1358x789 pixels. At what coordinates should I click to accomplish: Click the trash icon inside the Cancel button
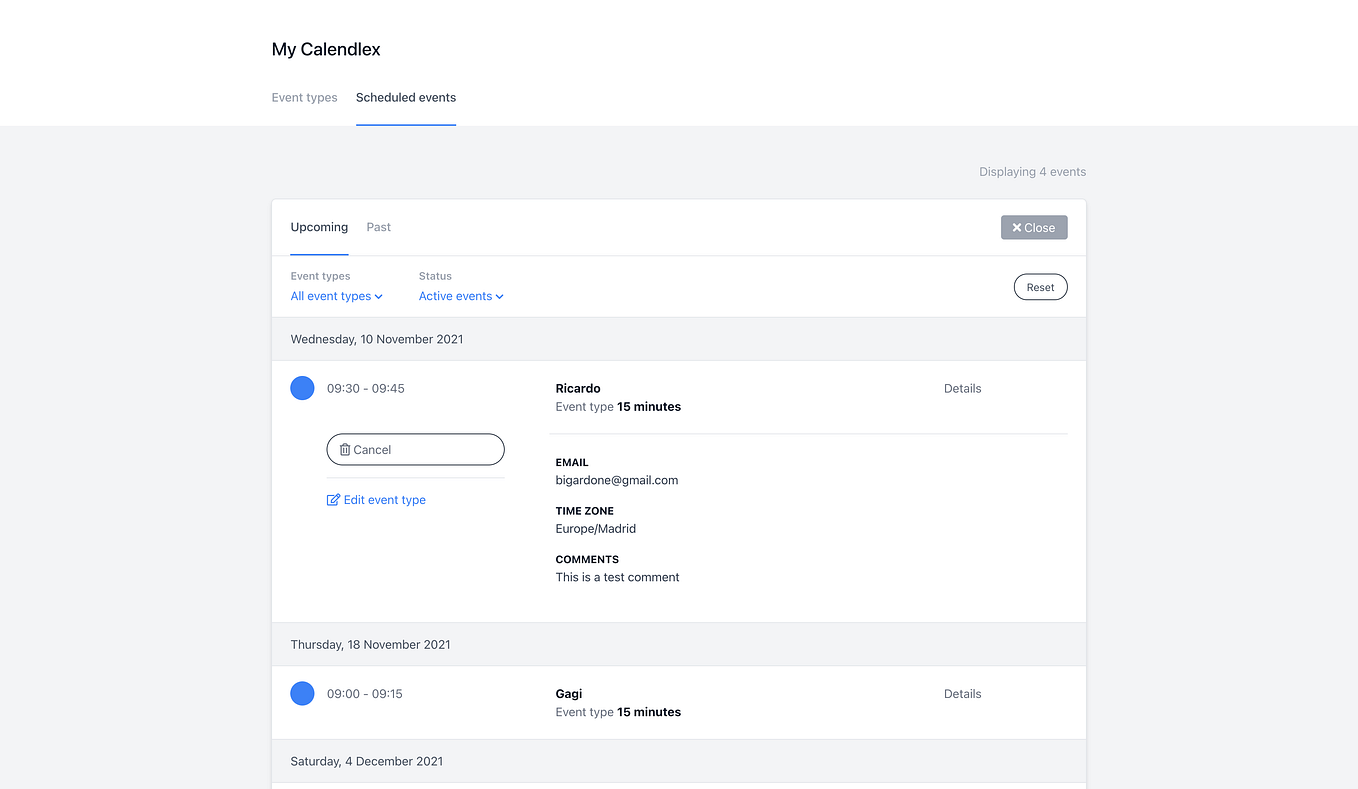coord(344,449)
